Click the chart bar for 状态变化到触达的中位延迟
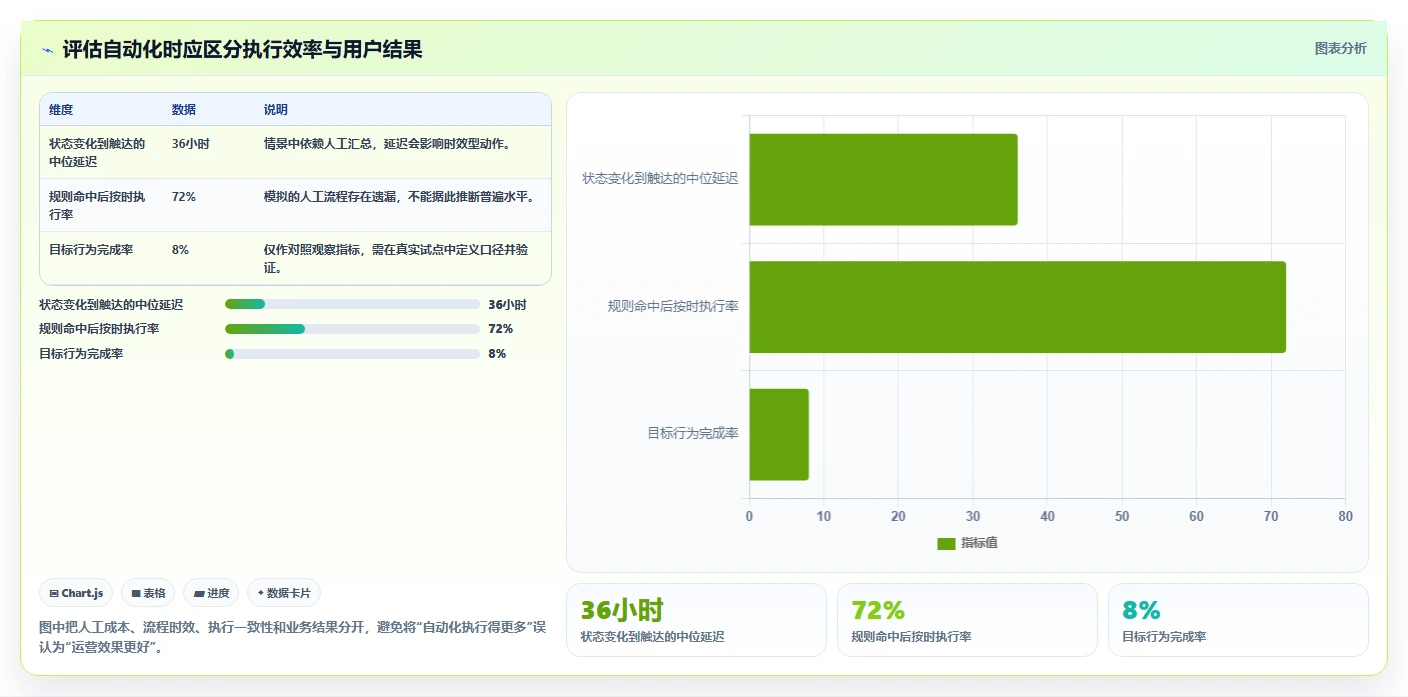The height and width of the screenshot is (697, 1408). pyautogui.click(x=883, y=179)
